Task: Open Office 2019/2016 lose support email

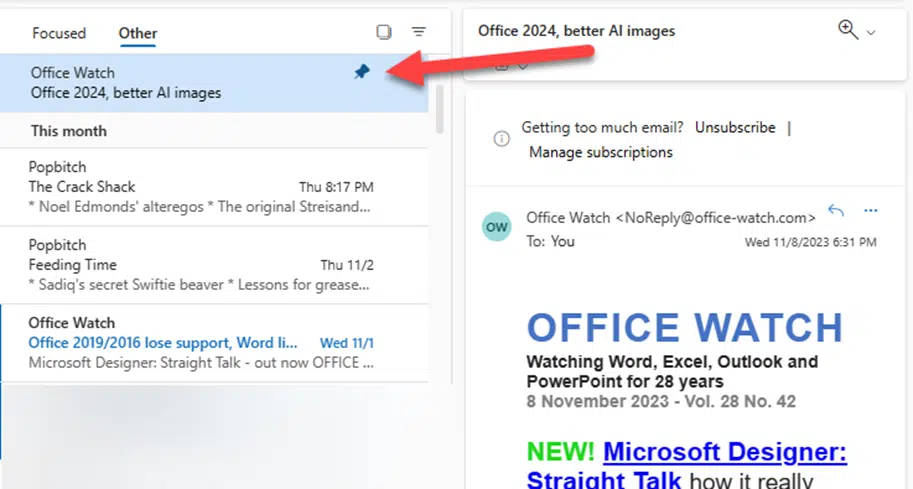Action: pyautogui.click(x=214, y=343)
